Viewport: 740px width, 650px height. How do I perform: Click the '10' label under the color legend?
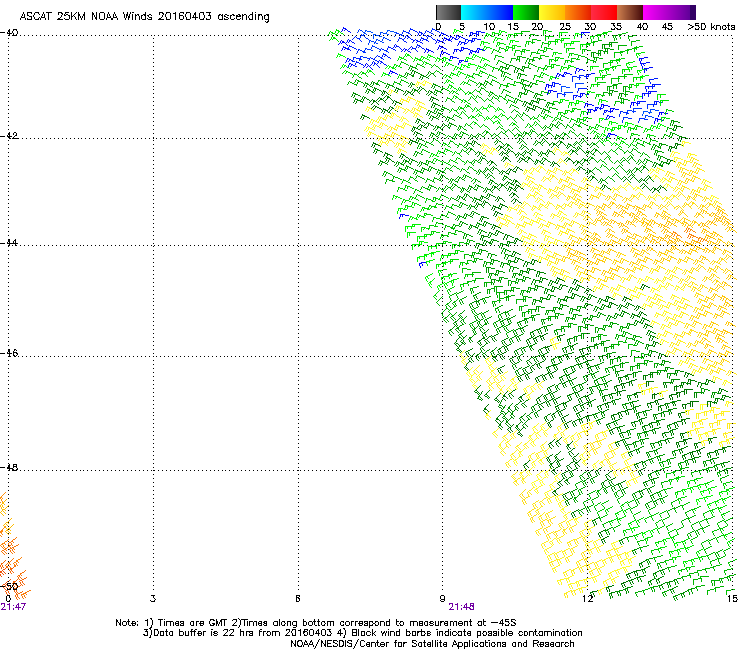coord(489,27)
